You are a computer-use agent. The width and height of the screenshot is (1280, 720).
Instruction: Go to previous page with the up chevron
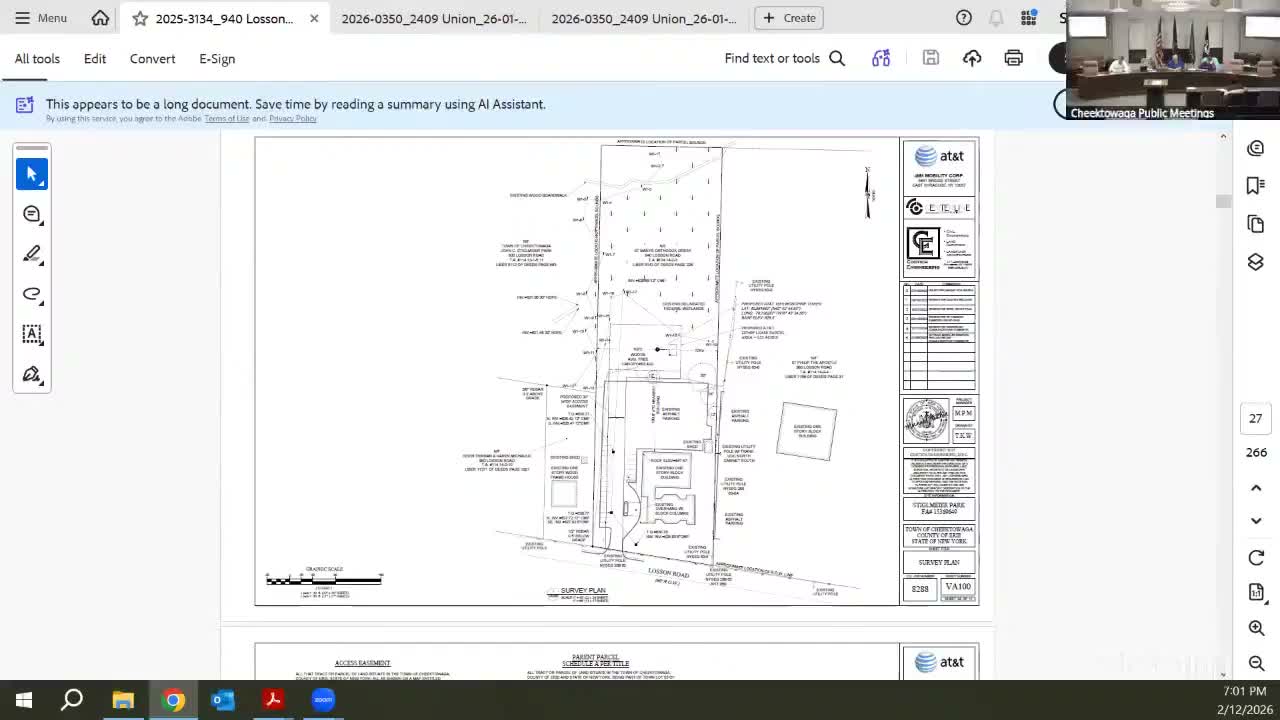click(x=1256, y=488)
